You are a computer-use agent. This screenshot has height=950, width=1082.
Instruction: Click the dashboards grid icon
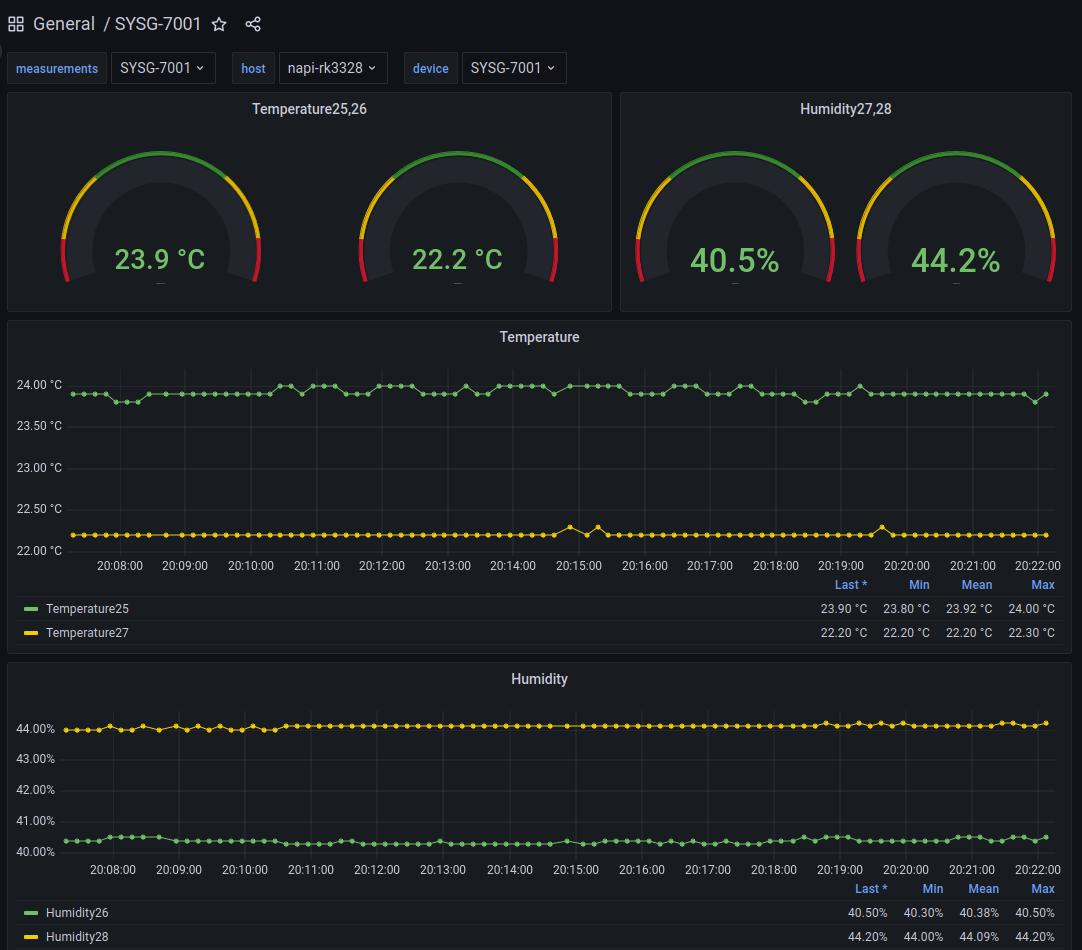tap(16, 24)
